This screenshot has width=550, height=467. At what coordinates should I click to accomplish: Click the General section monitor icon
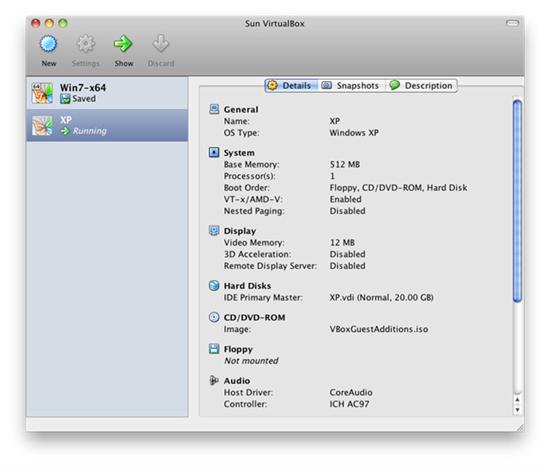pos(214,109)
